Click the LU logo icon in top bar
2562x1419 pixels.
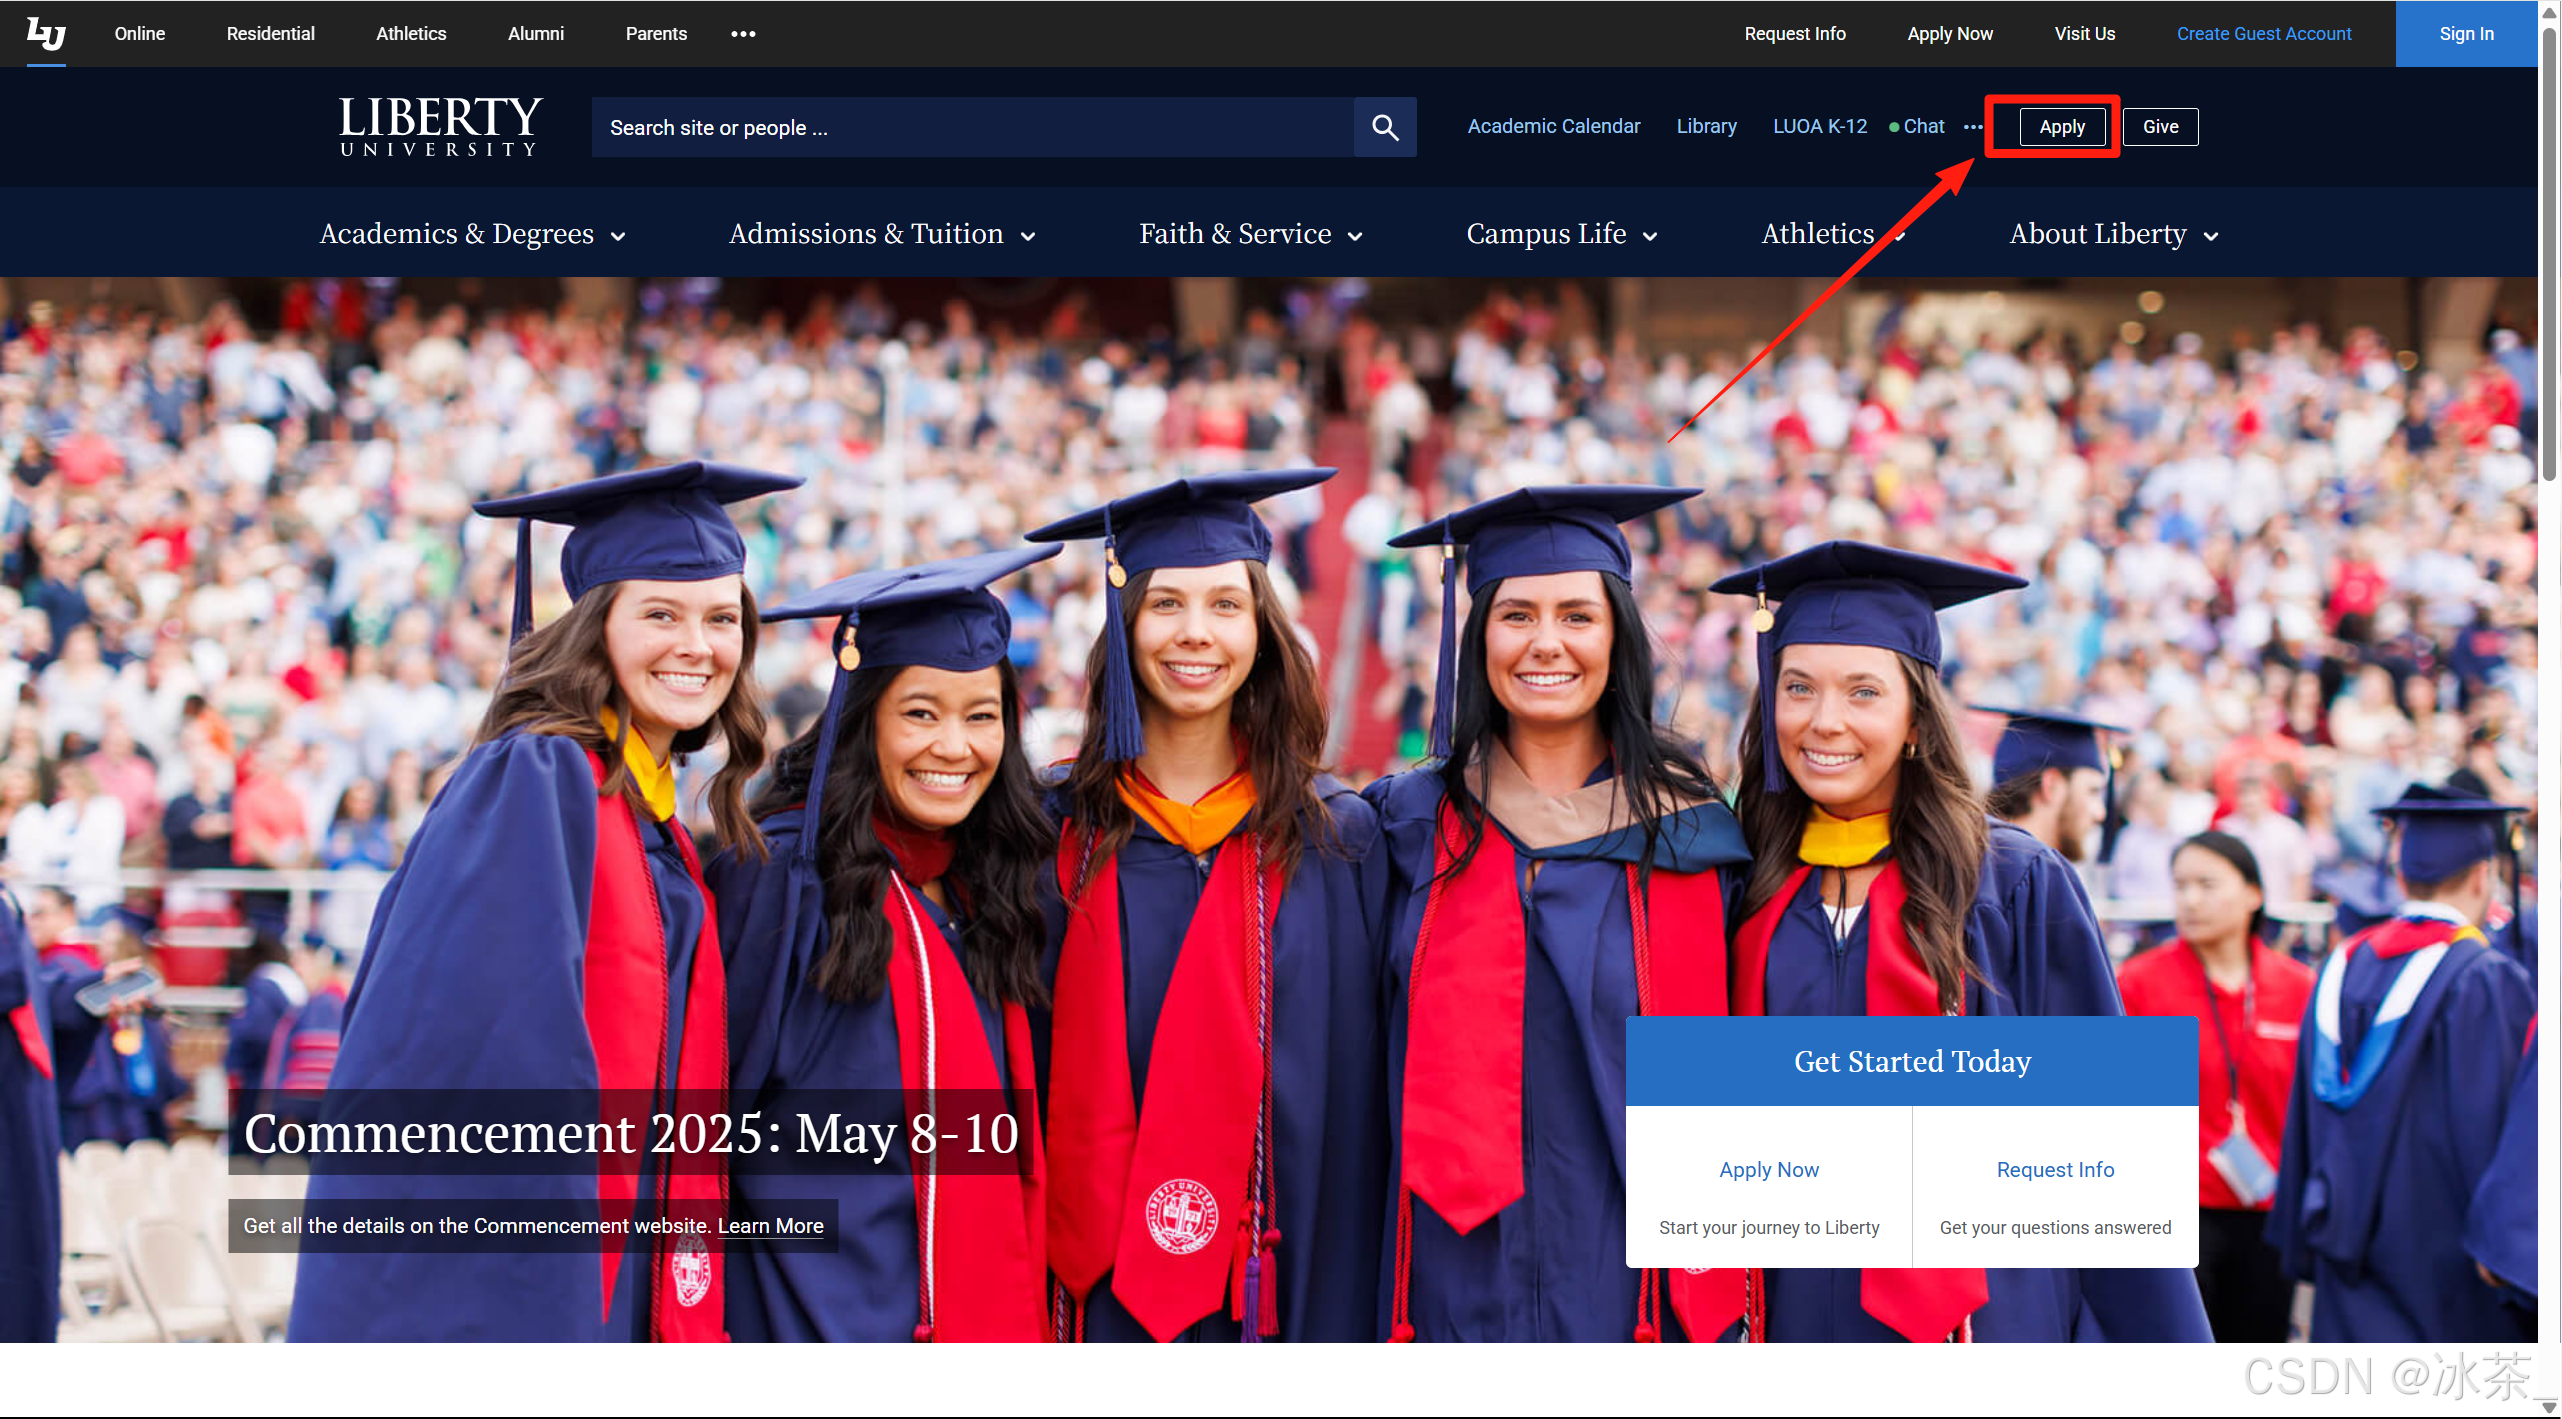click(x=46, y=34)
